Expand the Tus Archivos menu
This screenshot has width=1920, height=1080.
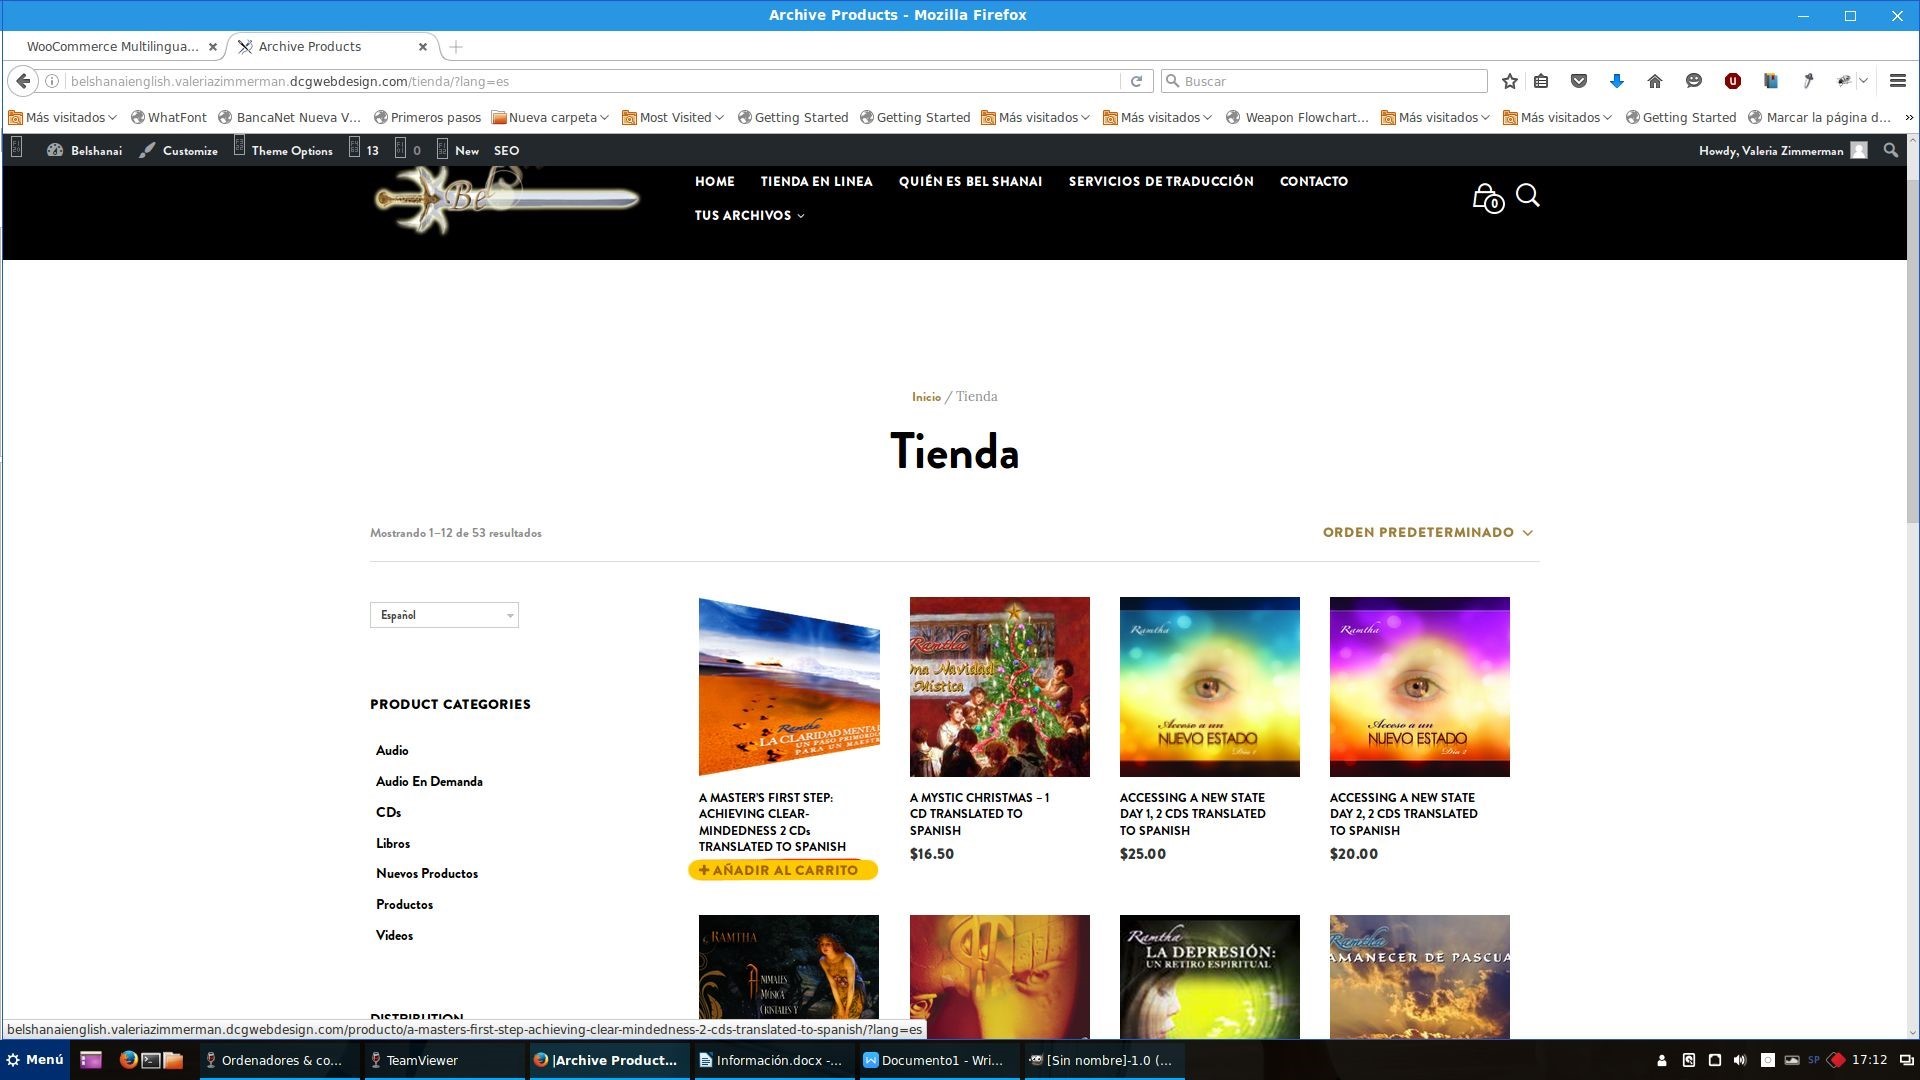(x=750, y=215)
